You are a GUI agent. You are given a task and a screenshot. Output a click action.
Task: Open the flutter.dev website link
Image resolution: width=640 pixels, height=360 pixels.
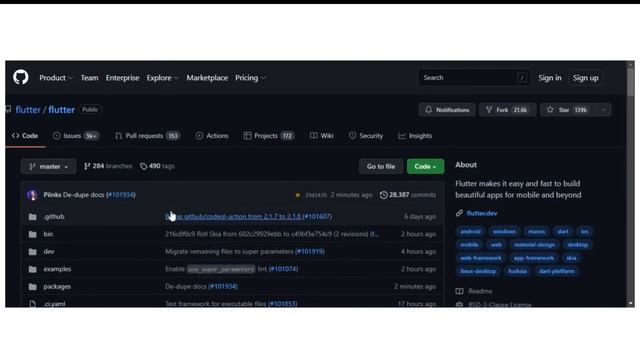click(482, 213)
